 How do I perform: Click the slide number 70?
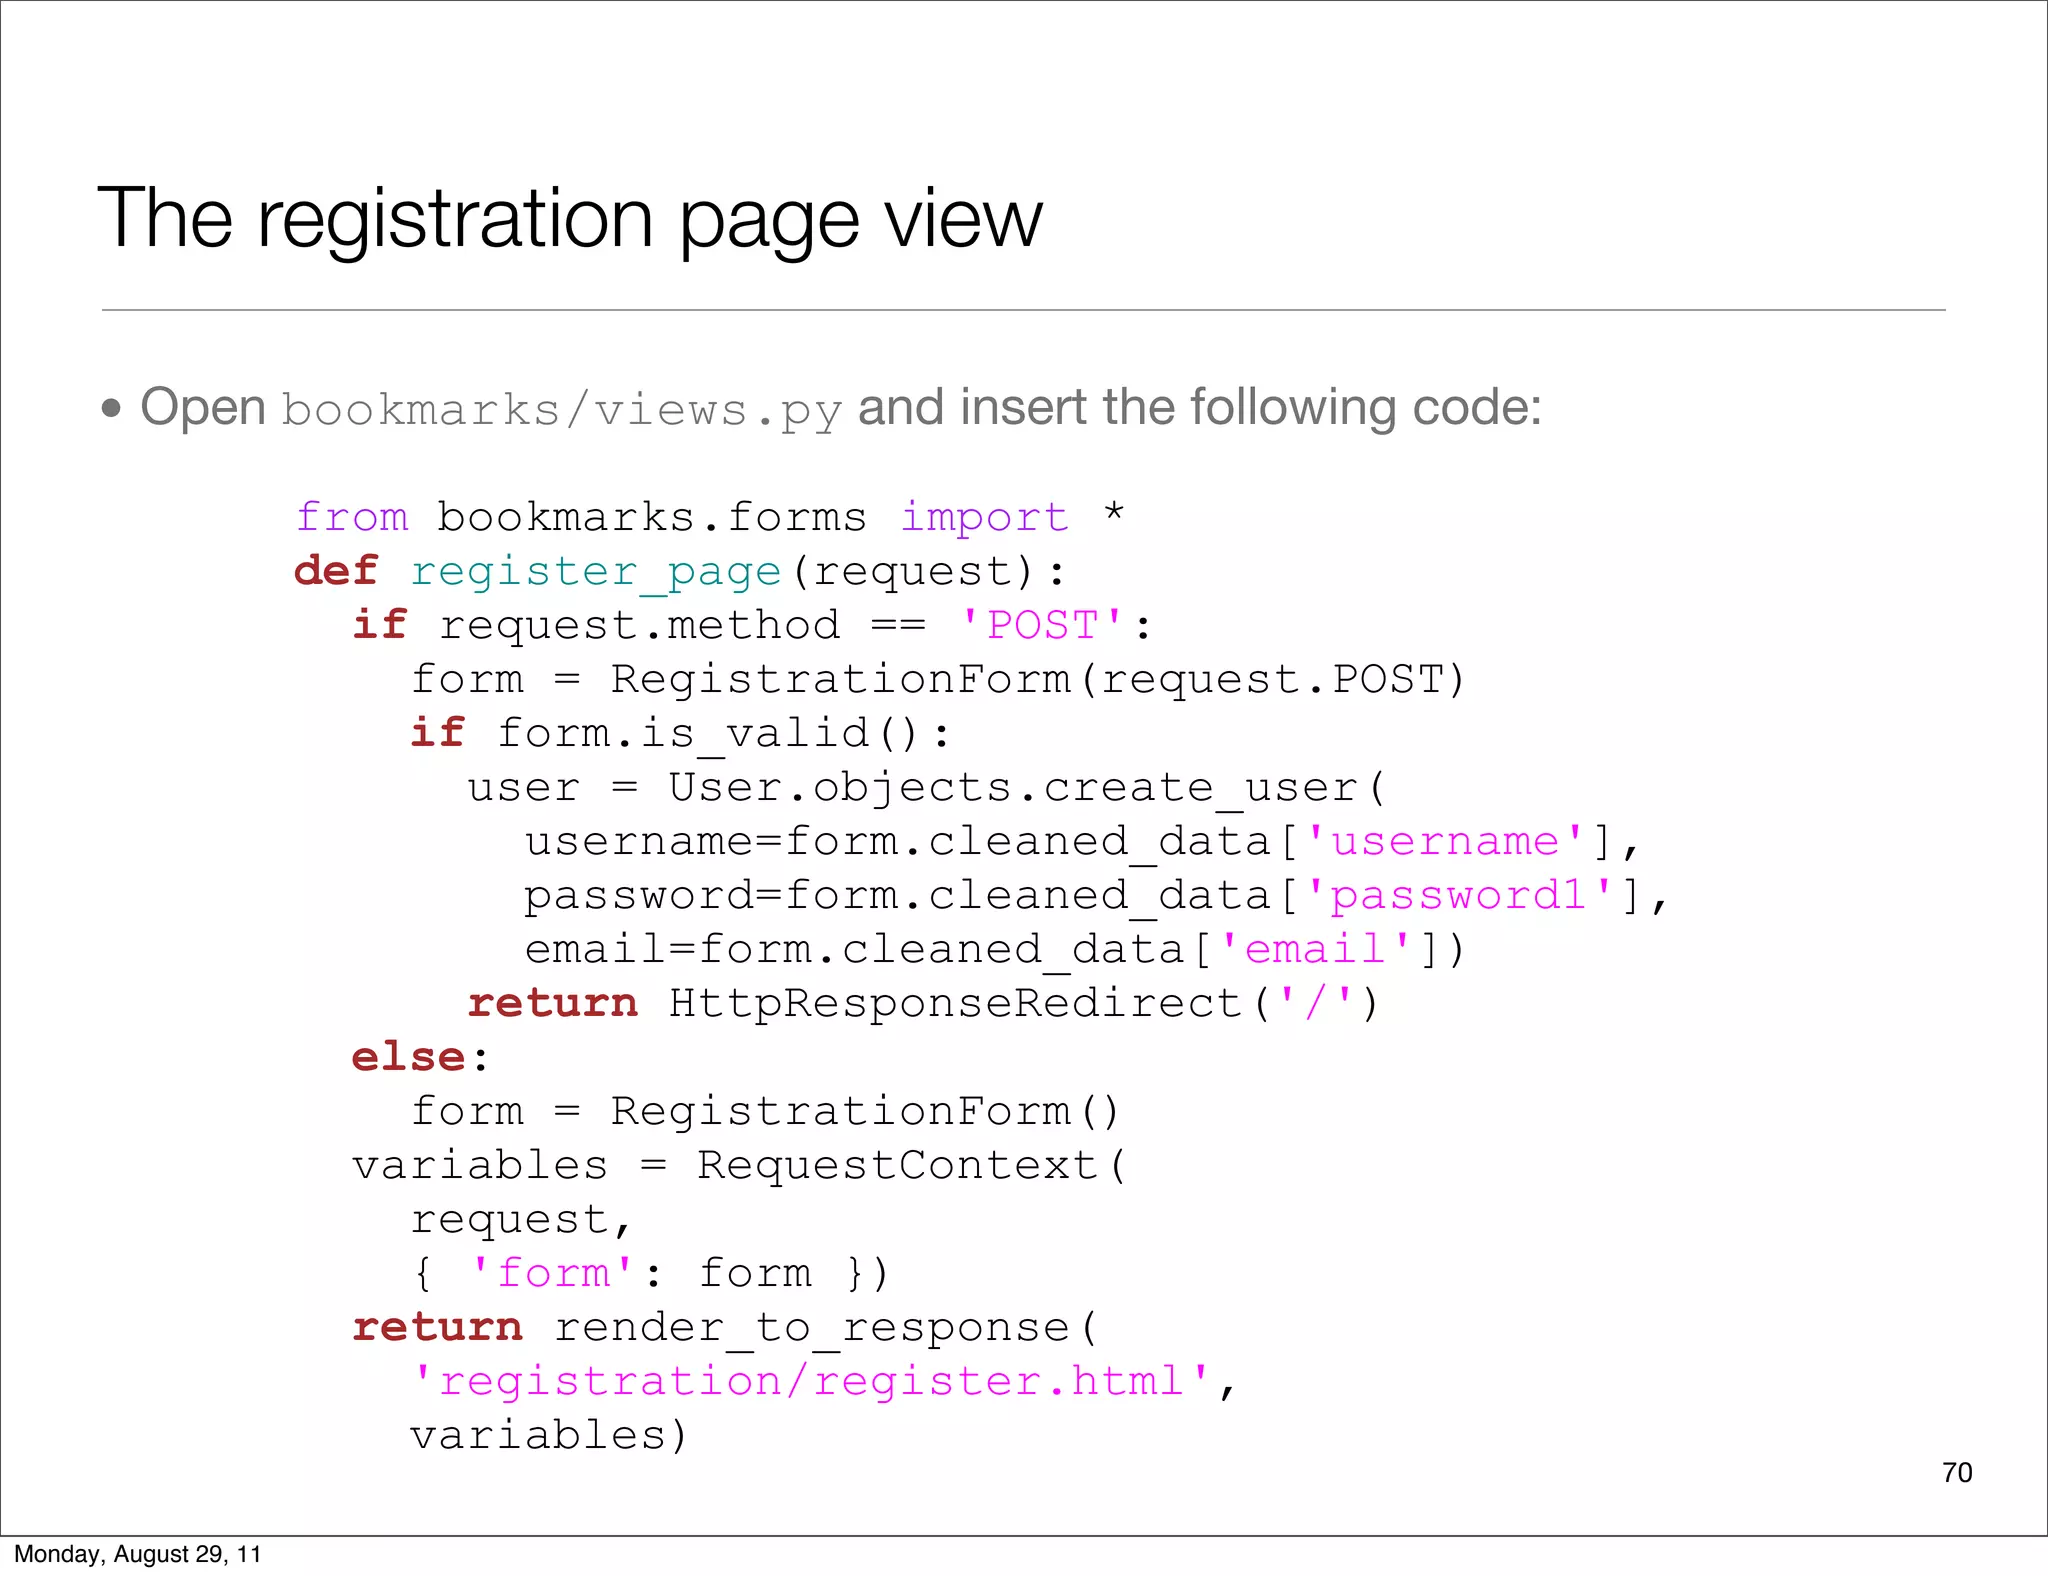pos(1957,1473)
